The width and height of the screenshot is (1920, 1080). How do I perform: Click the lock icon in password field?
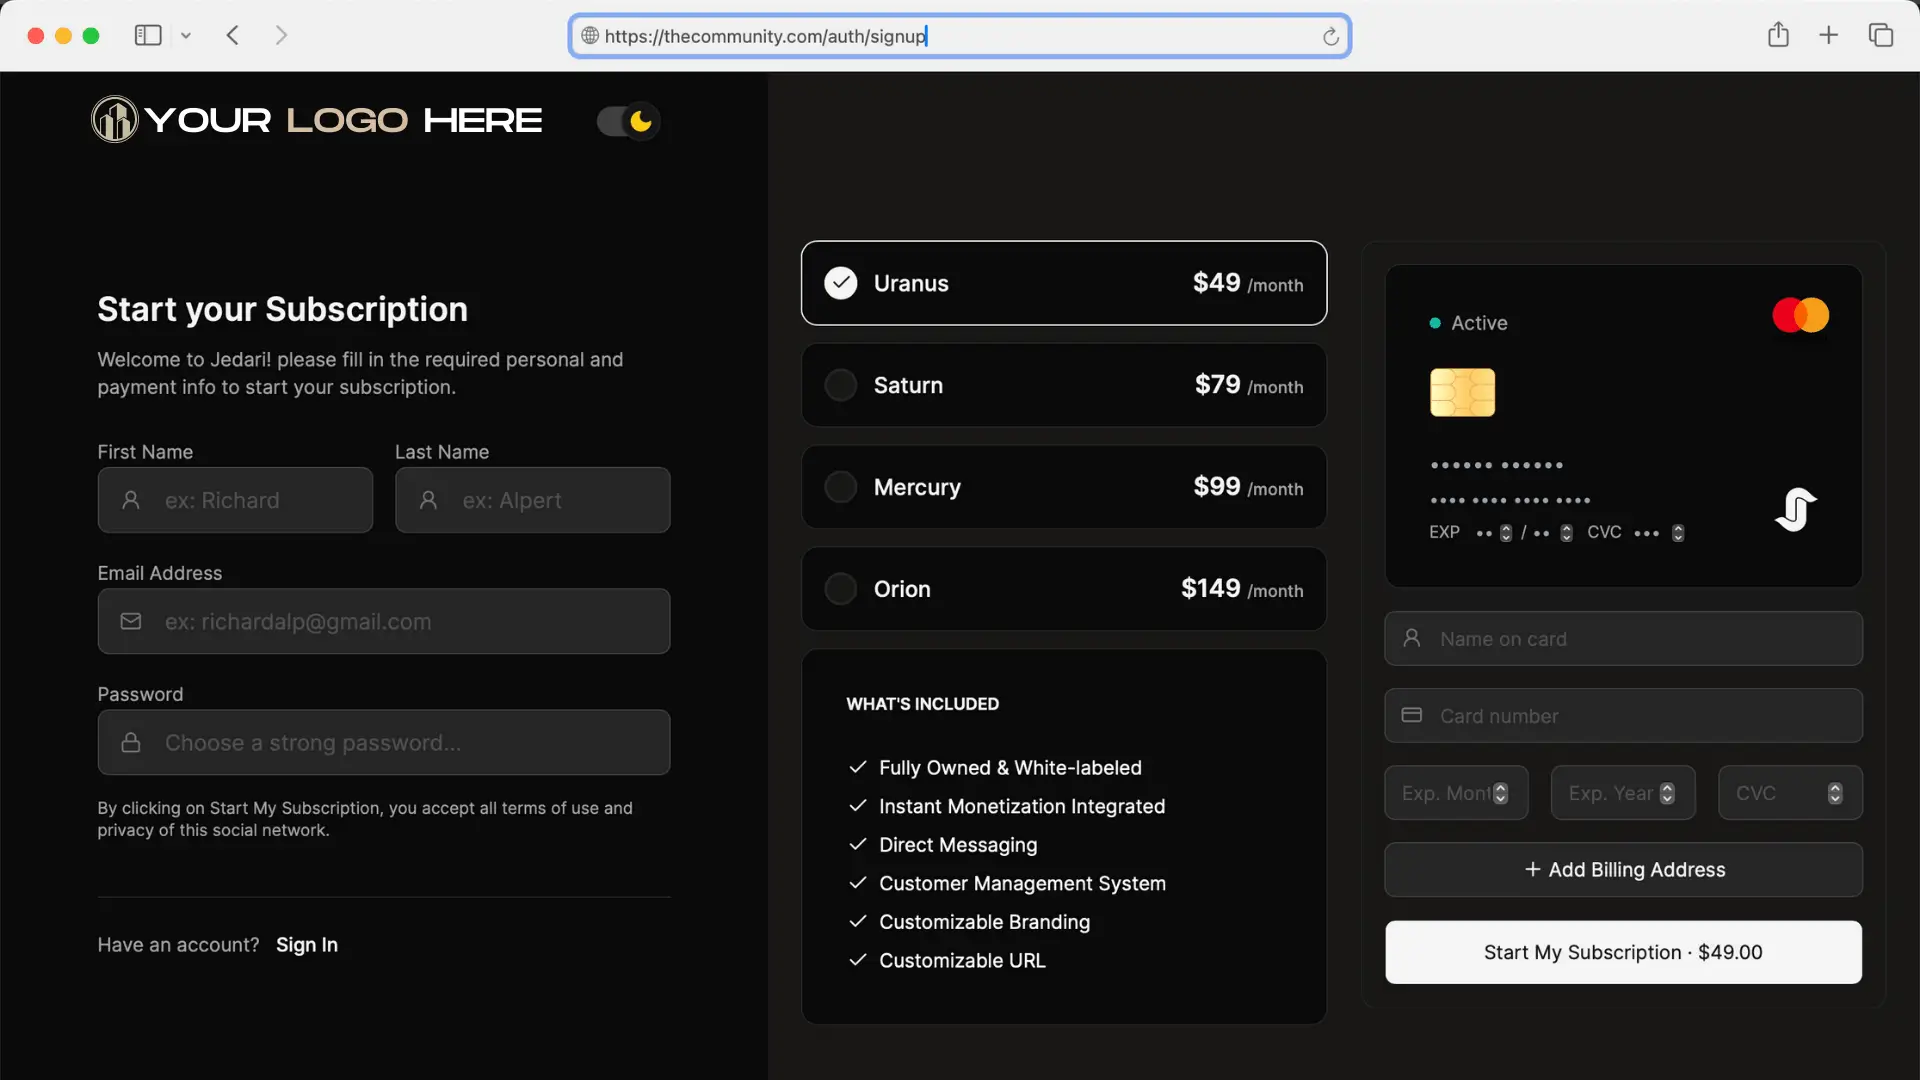(131, 742)
